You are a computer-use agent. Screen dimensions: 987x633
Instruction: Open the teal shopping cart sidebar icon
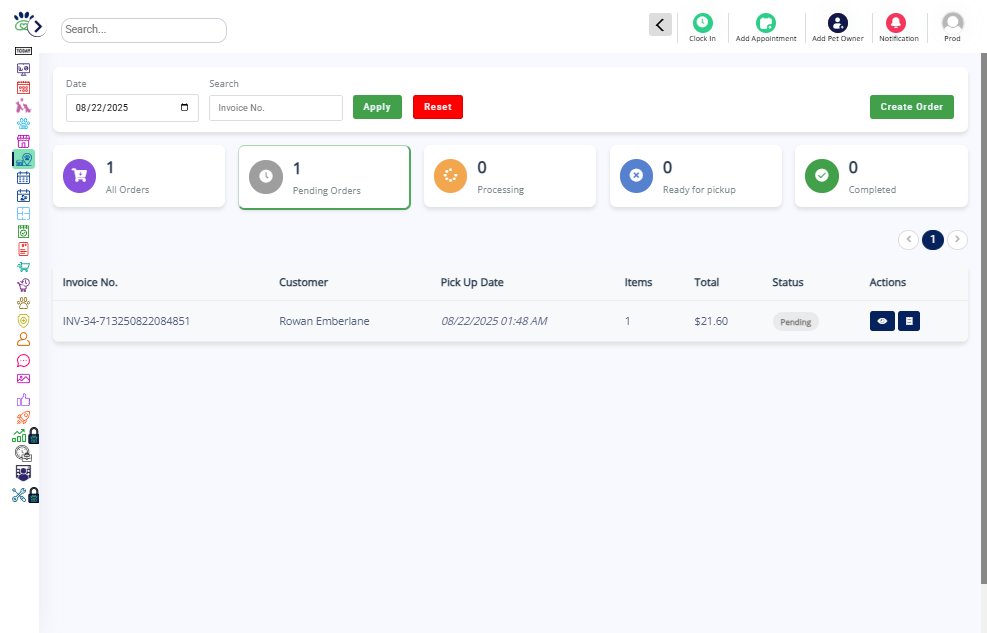click(x=23, y=267)
